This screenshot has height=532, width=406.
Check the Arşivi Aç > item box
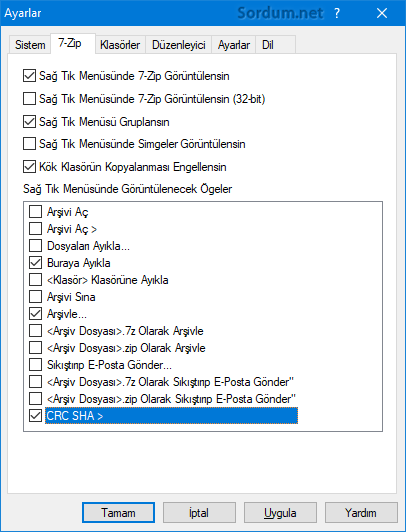coord(35,229)
